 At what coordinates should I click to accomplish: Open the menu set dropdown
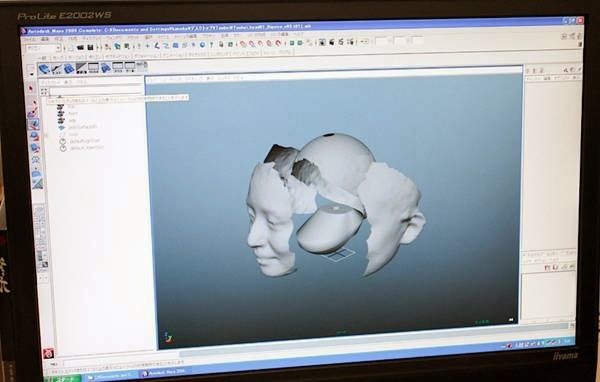coord(43,48)
